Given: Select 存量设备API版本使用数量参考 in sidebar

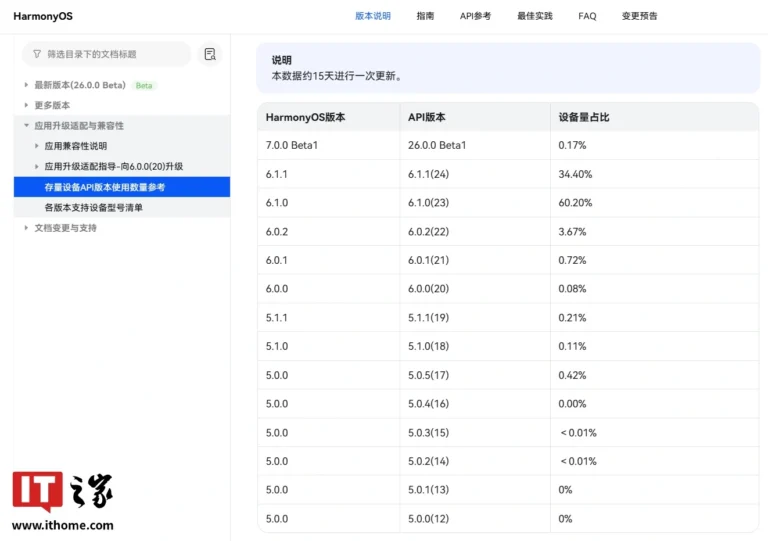Looking at the screenshot, I should click(x=122, y=187).
